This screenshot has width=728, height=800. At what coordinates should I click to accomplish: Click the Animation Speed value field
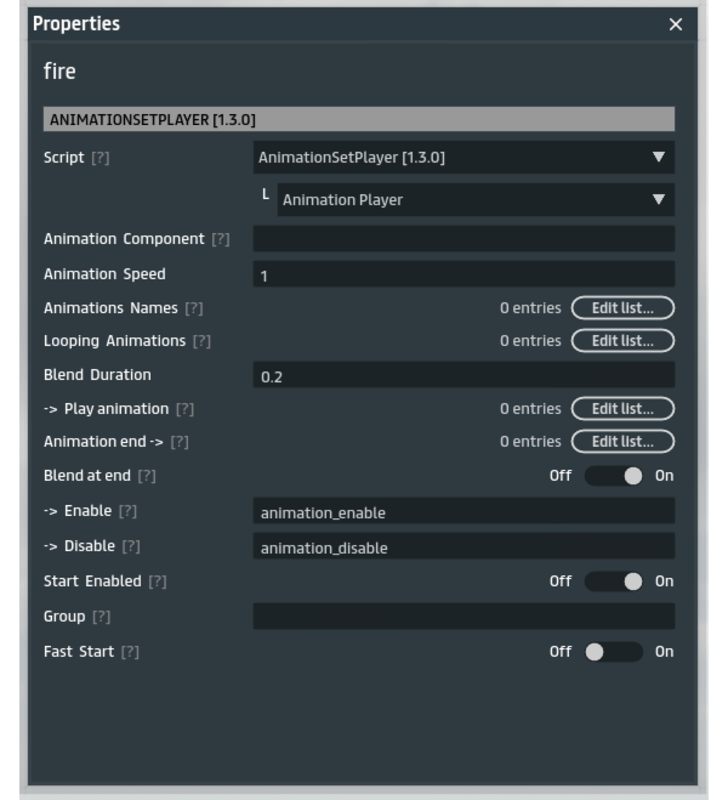pyautogui.click(x=463, y=275)
